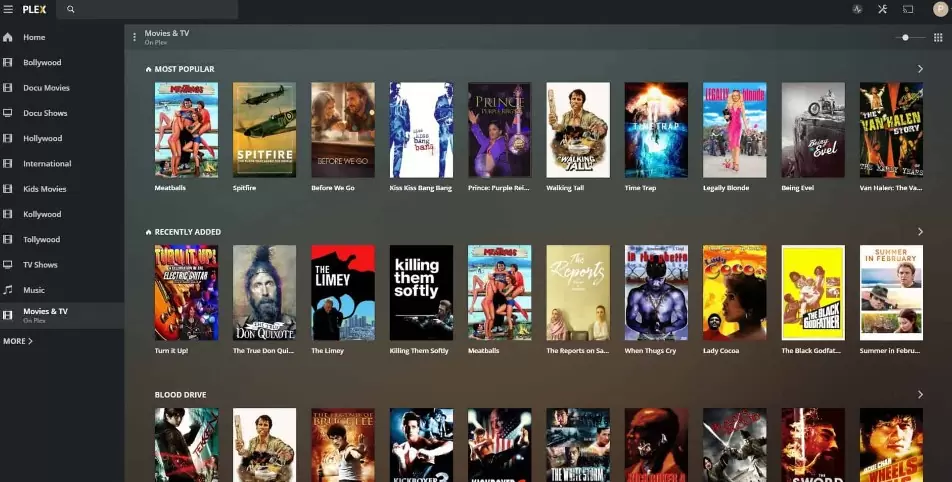Viewport: 952px width, 482px height.
Task: Open the Legally Blonde poster
Action: [734, 130]
